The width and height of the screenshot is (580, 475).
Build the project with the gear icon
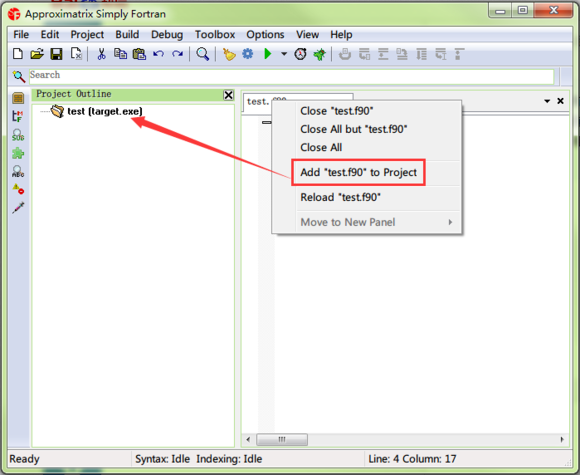(248, 54)
